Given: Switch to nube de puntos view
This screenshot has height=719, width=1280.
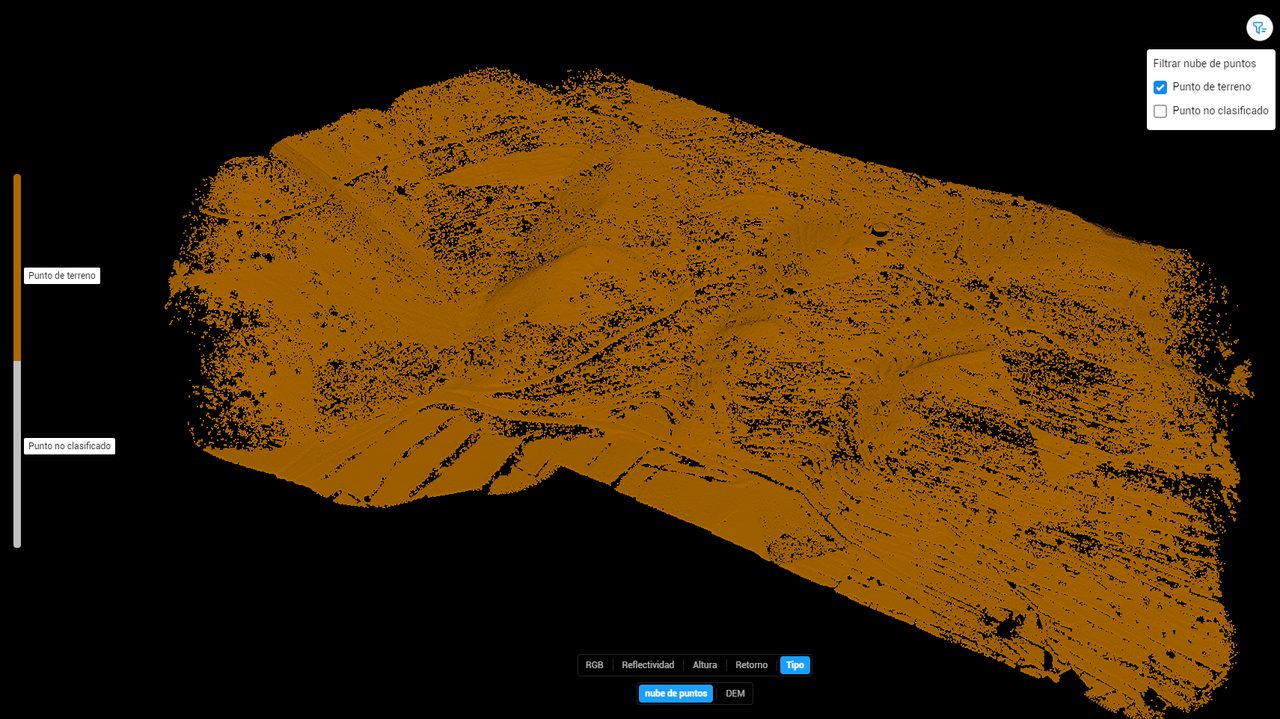Looking at the screenshot, I should point(676,694).
